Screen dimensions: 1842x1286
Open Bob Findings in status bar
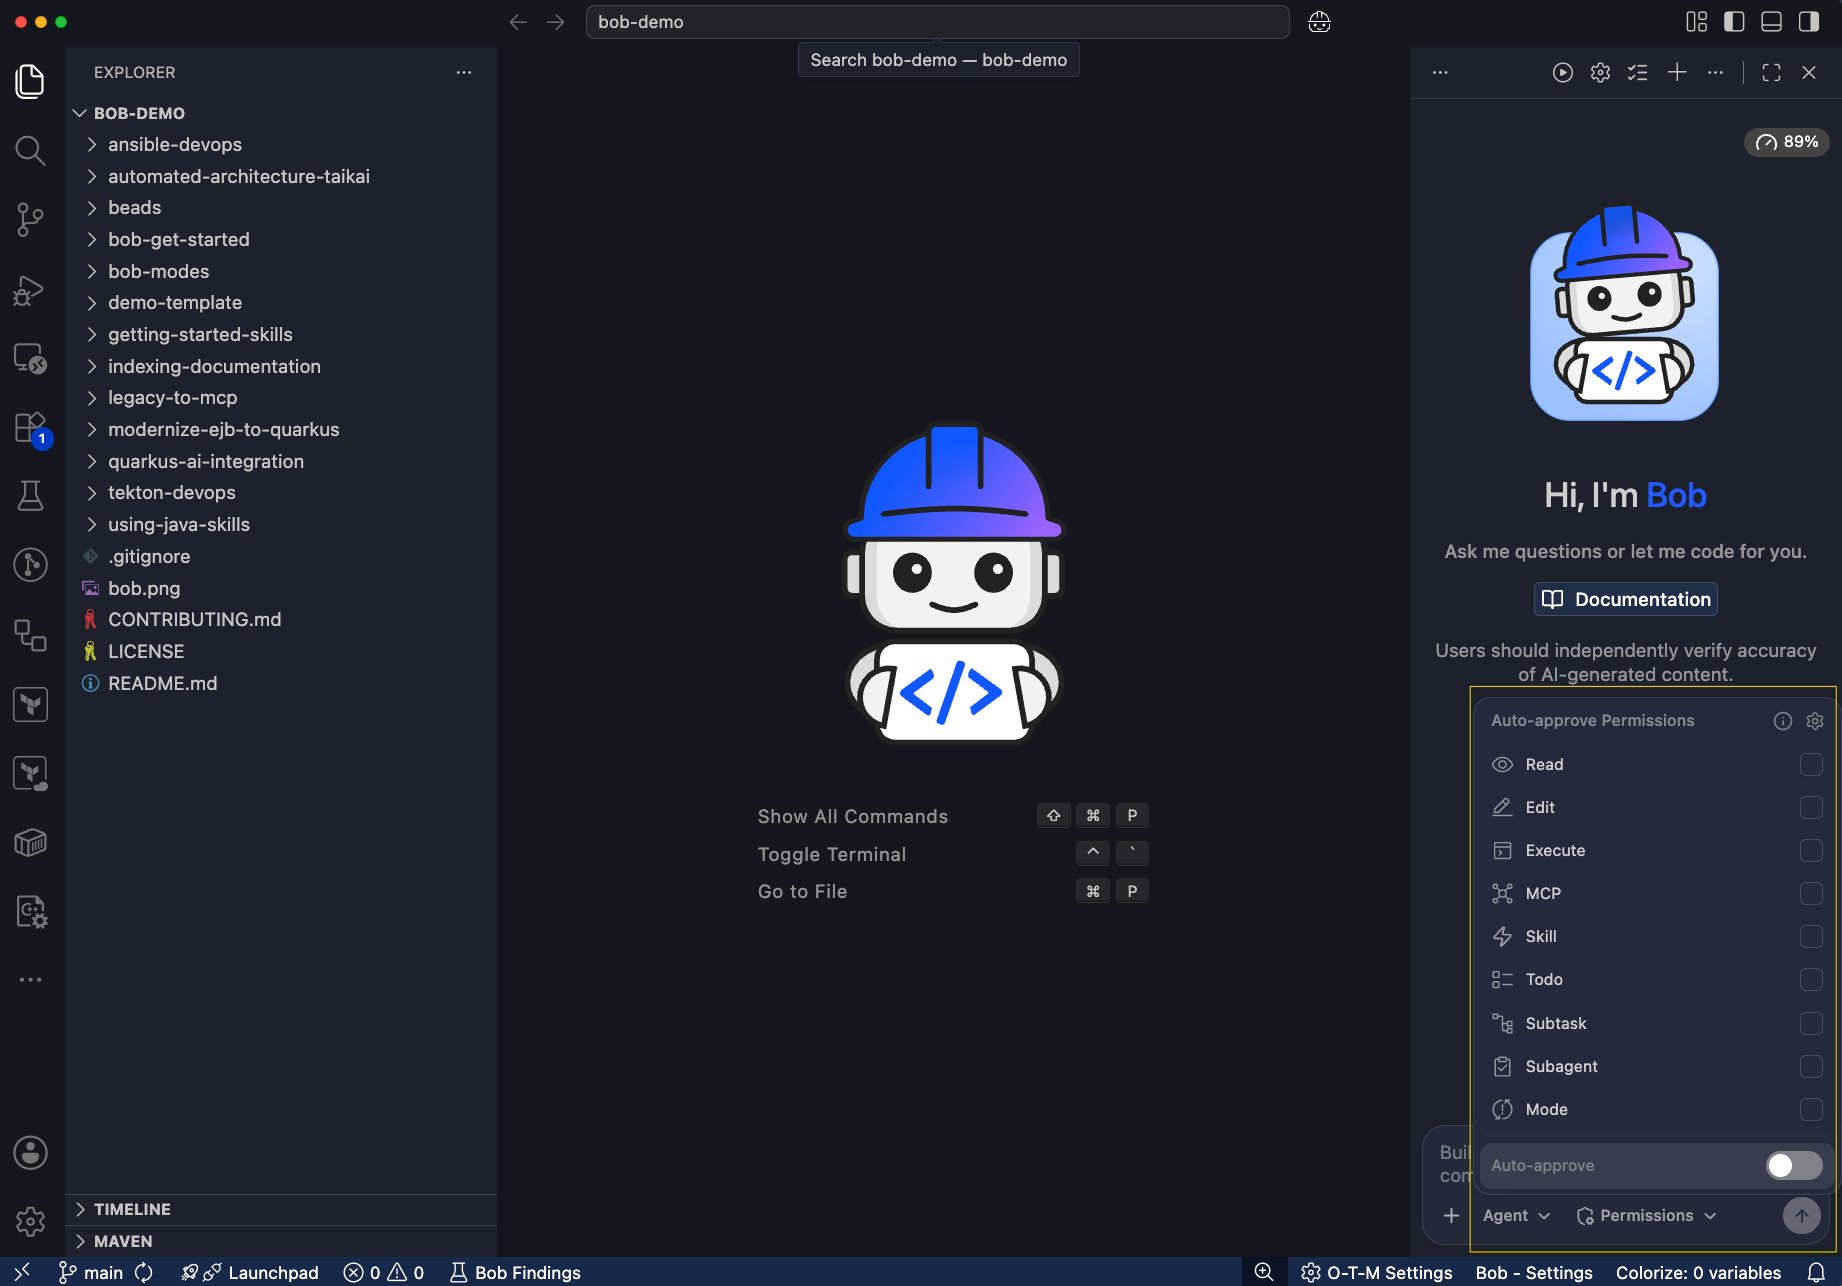[515, 1272]
